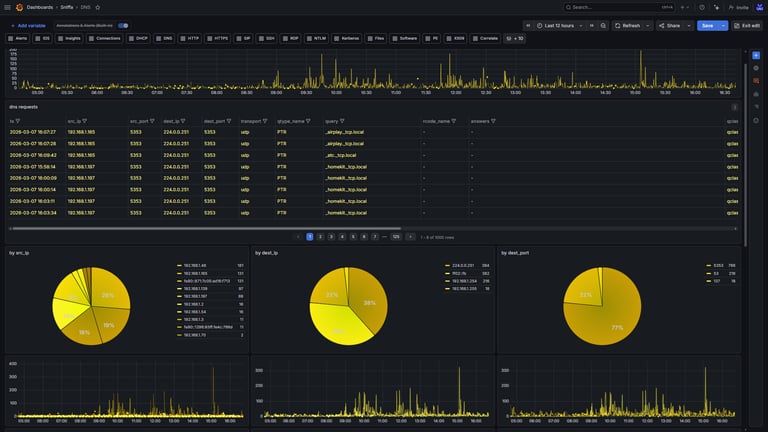Click the blue add panel icon in sidebar
This screenshot has height=432, width=768.
tap(756, 55)
